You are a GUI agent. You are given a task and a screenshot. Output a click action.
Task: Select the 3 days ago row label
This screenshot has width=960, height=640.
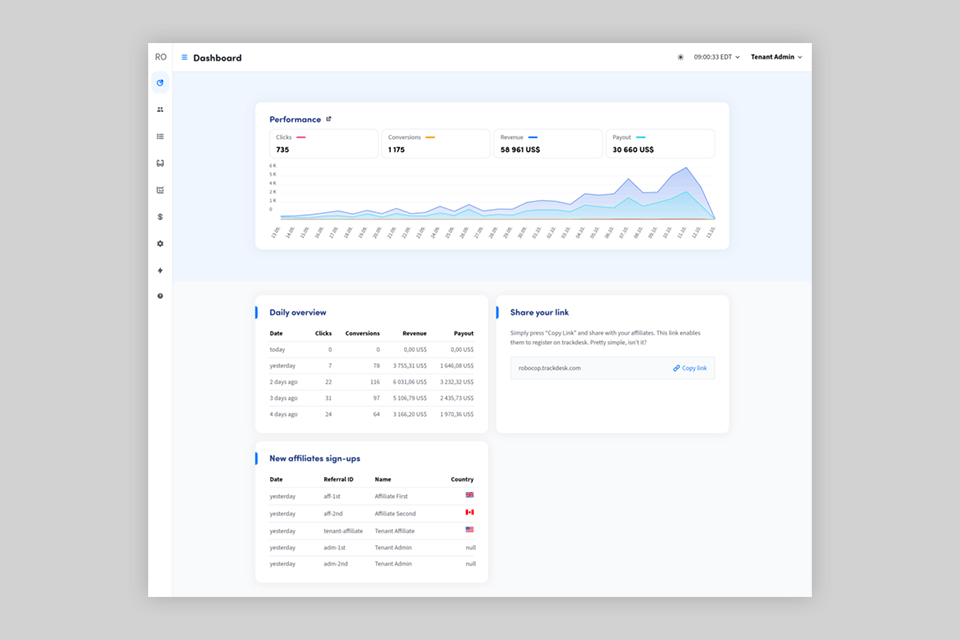(283, 398)
